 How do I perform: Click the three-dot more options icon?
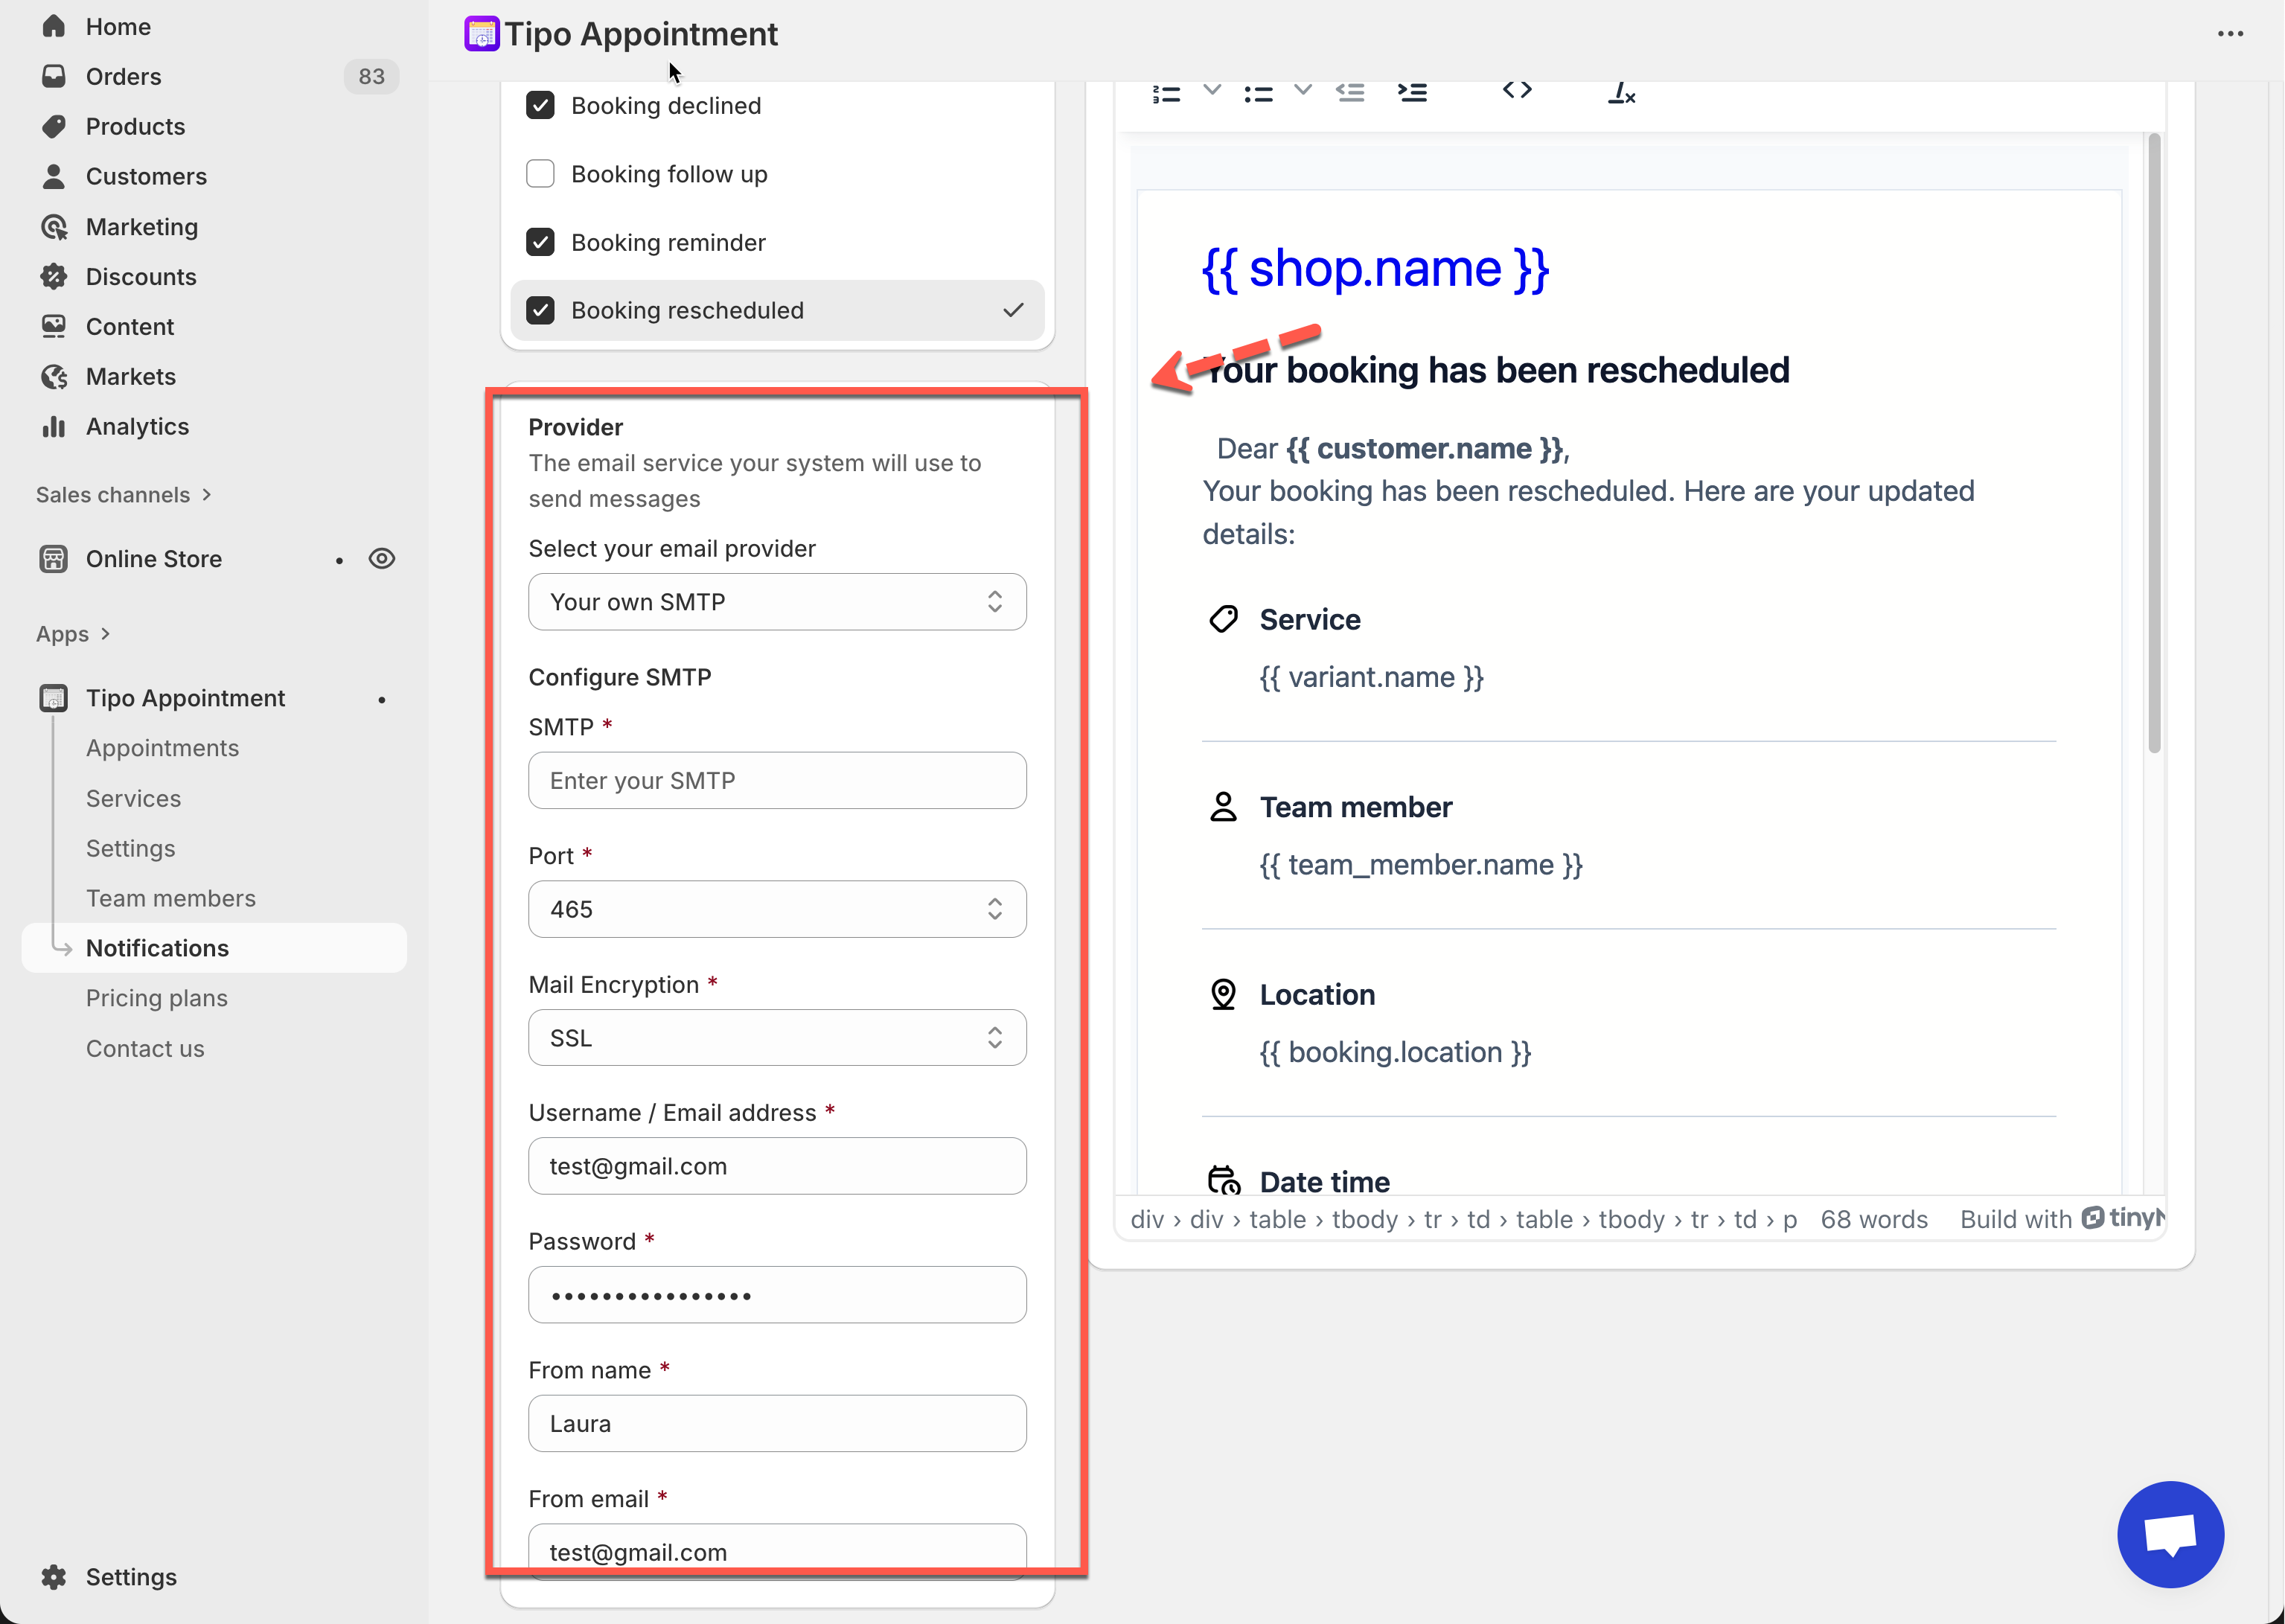click(x=2230, y=34)
